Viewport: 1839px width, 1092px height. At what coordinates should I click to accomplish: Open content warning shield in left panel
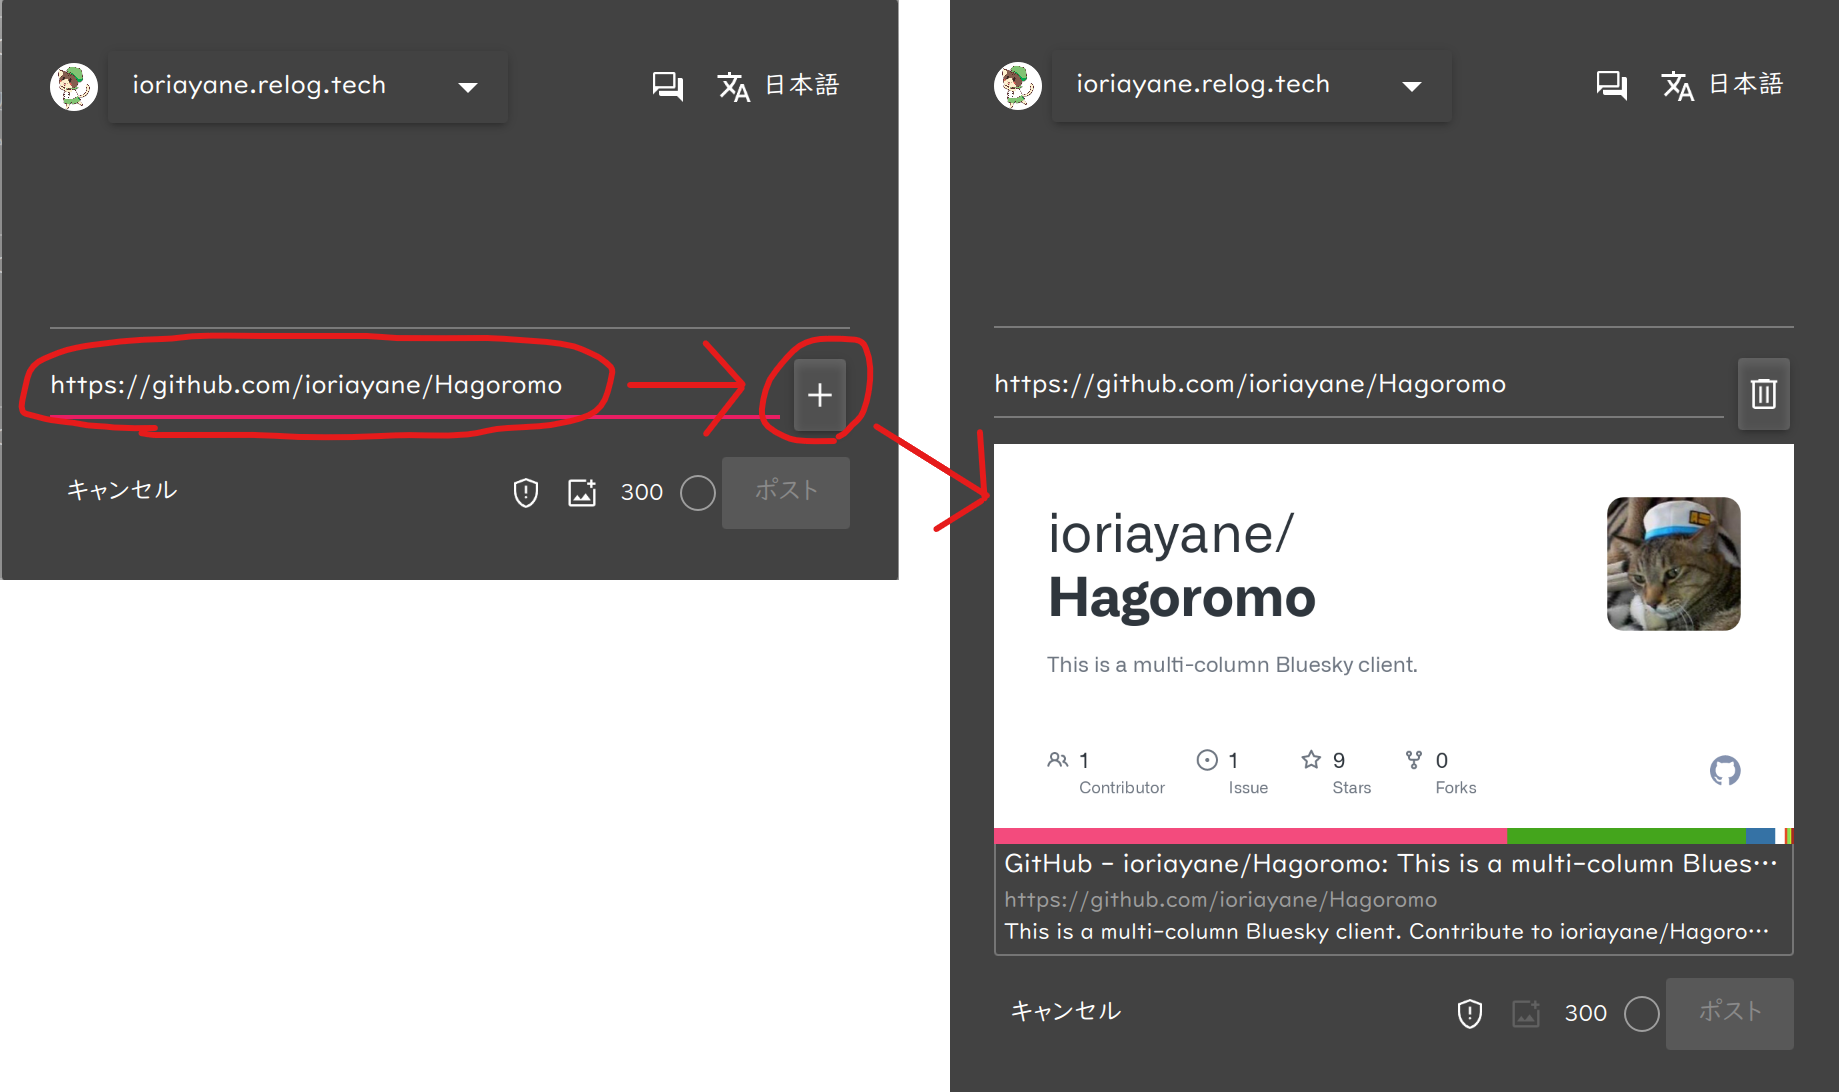tap(526, 492)
